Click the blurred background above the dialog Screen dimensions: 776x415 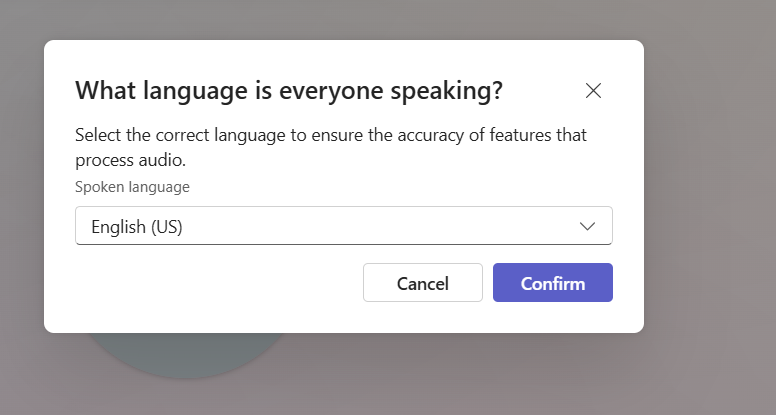point(340,18)
